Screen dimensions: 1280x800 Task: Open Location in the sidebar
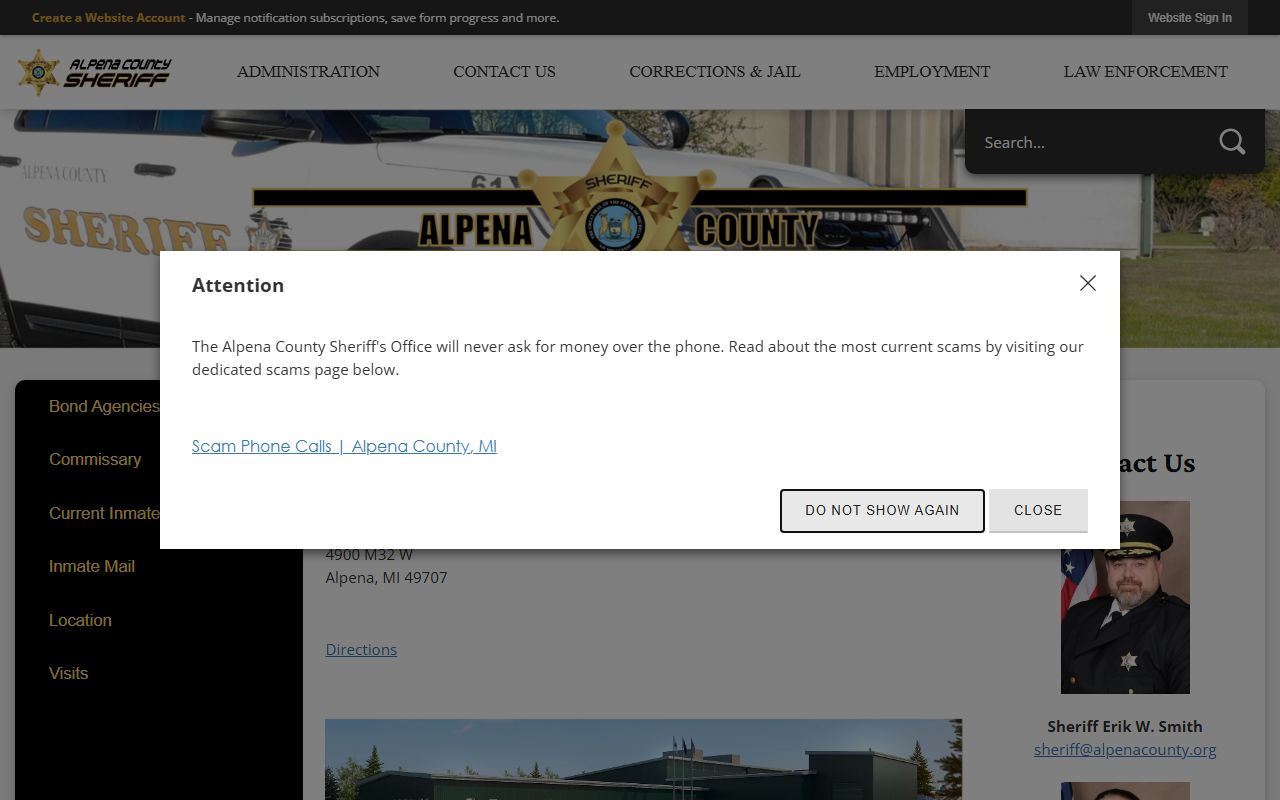click(x=80, y=620)
